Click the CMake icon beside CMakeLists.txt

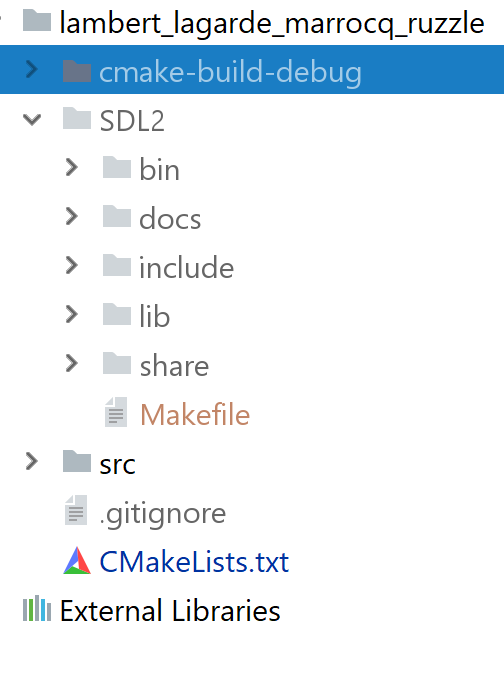77,561
